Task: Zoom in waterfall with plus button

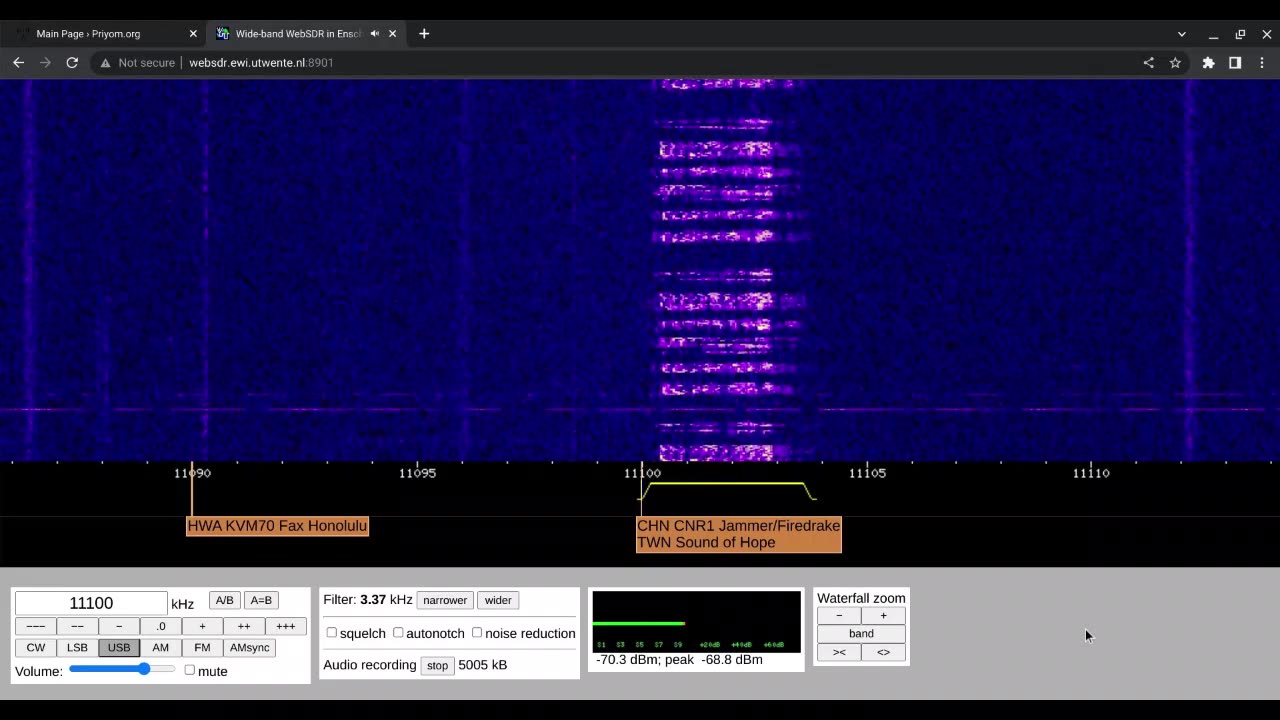Action: (x=883, y=616)
